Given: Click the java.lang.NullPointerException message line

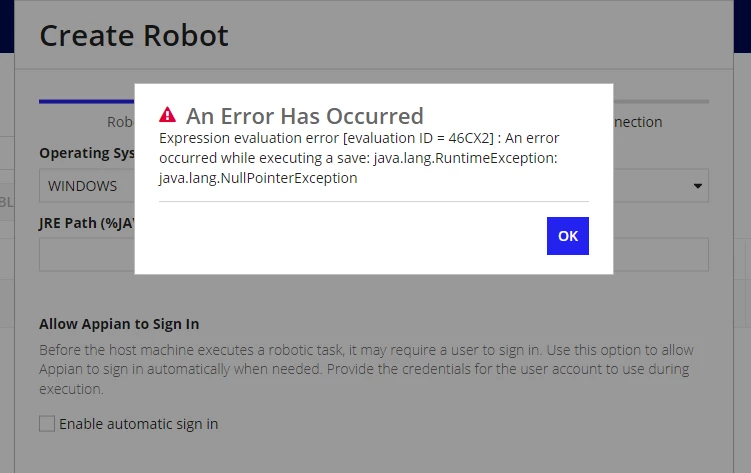Looking at the screenshot, I should coord(258,178).
